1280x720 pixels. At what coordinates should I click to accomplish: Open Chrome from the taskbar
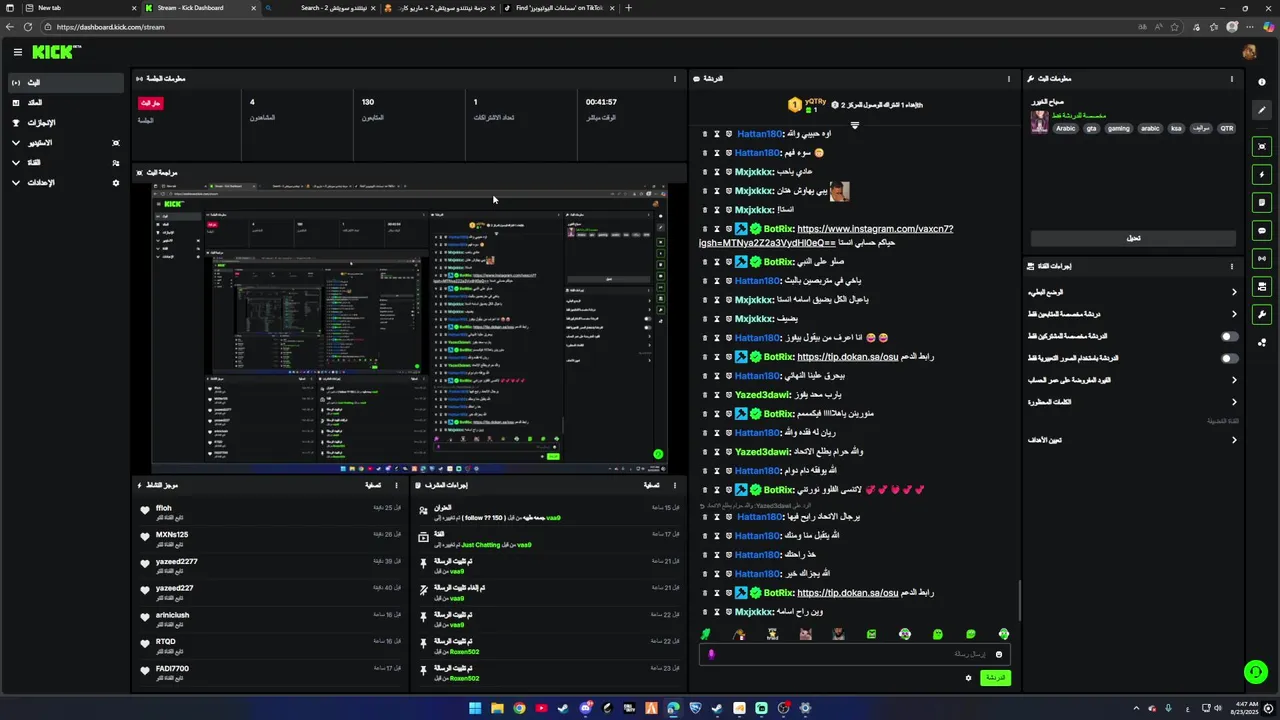519,708
